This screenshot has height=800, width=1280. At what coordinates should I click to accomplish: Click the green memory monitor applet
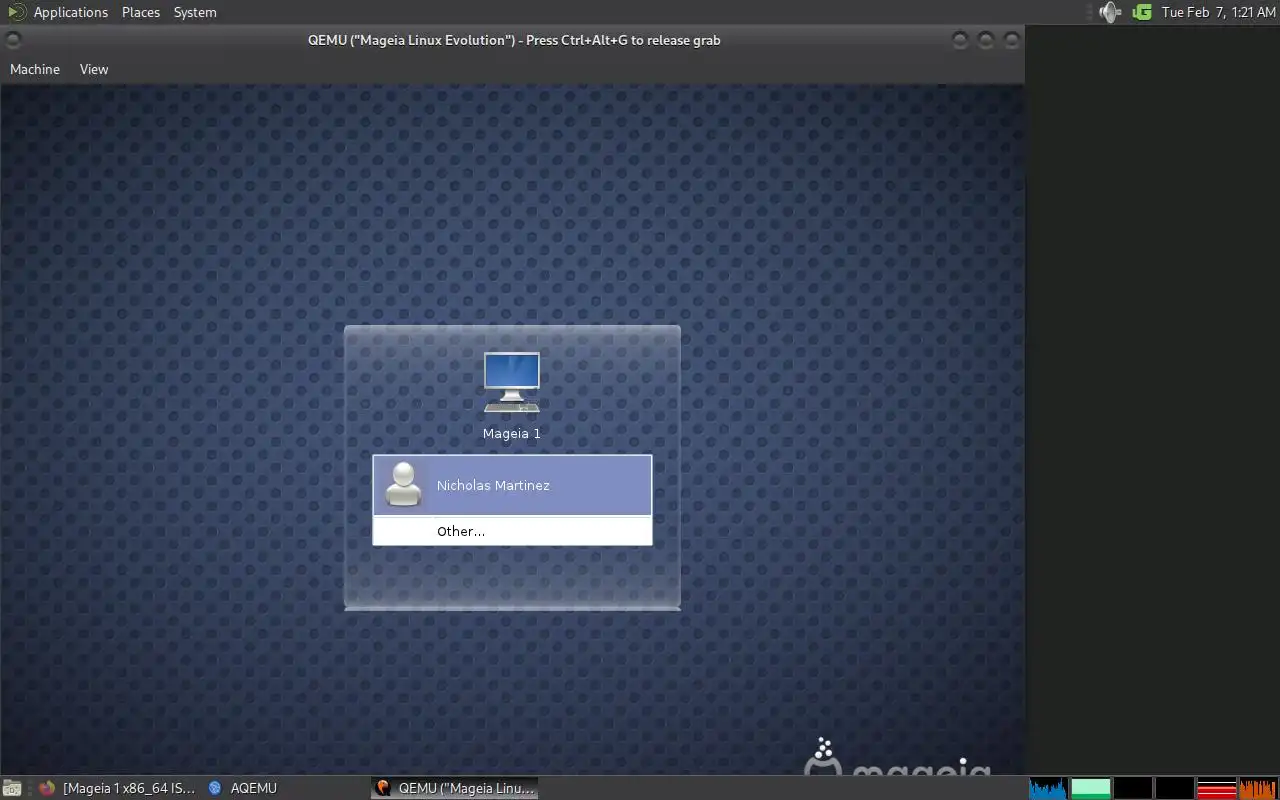coord(1091,788)
